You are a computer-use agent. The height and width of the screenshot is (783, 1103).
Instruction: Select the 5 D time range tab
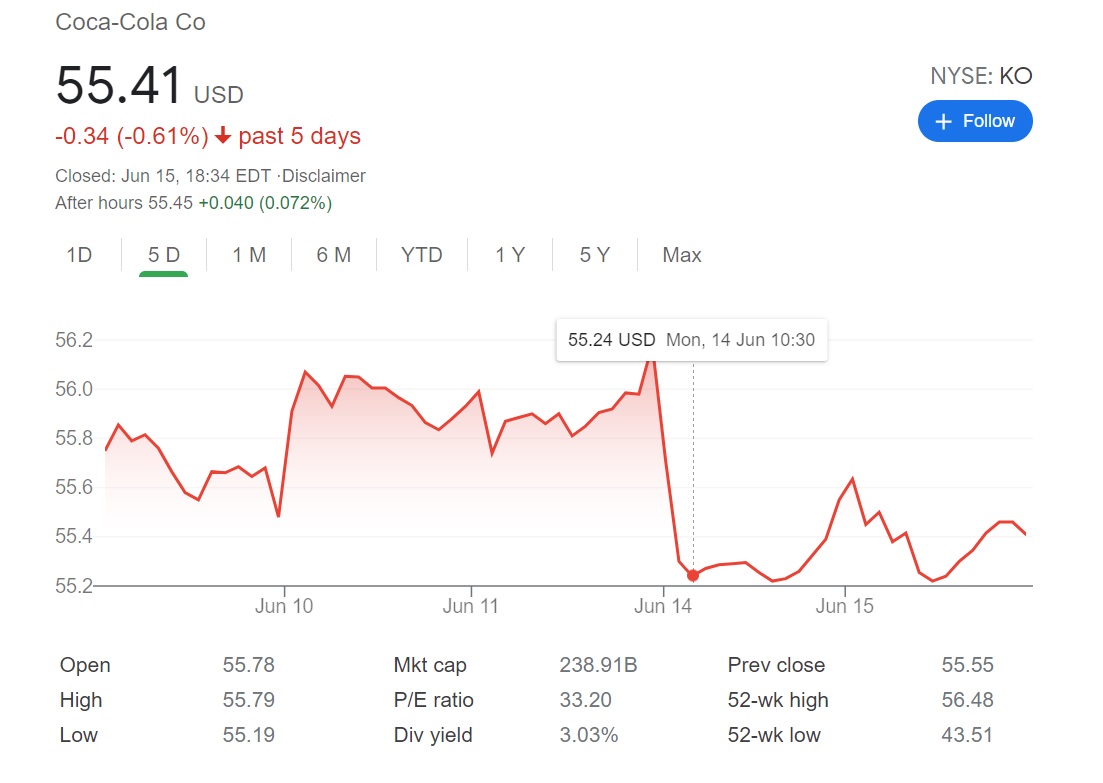pos(164,255)
